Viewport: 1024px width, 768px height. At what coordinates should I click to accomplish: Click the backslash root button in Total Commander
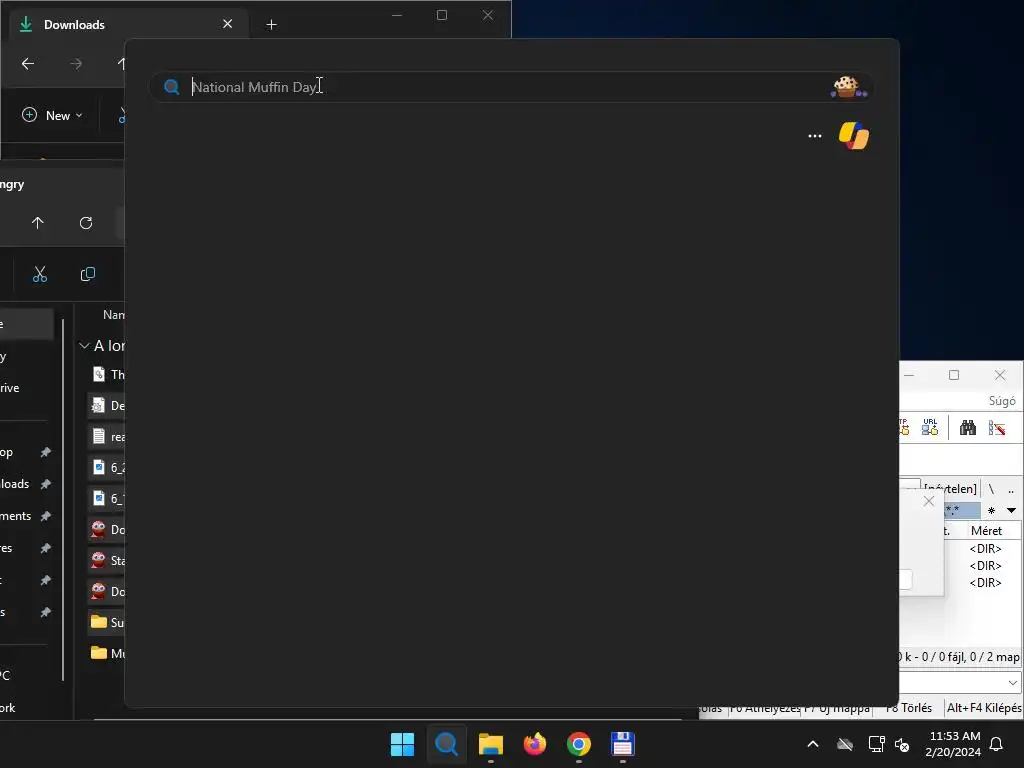(x=991, y=489)
